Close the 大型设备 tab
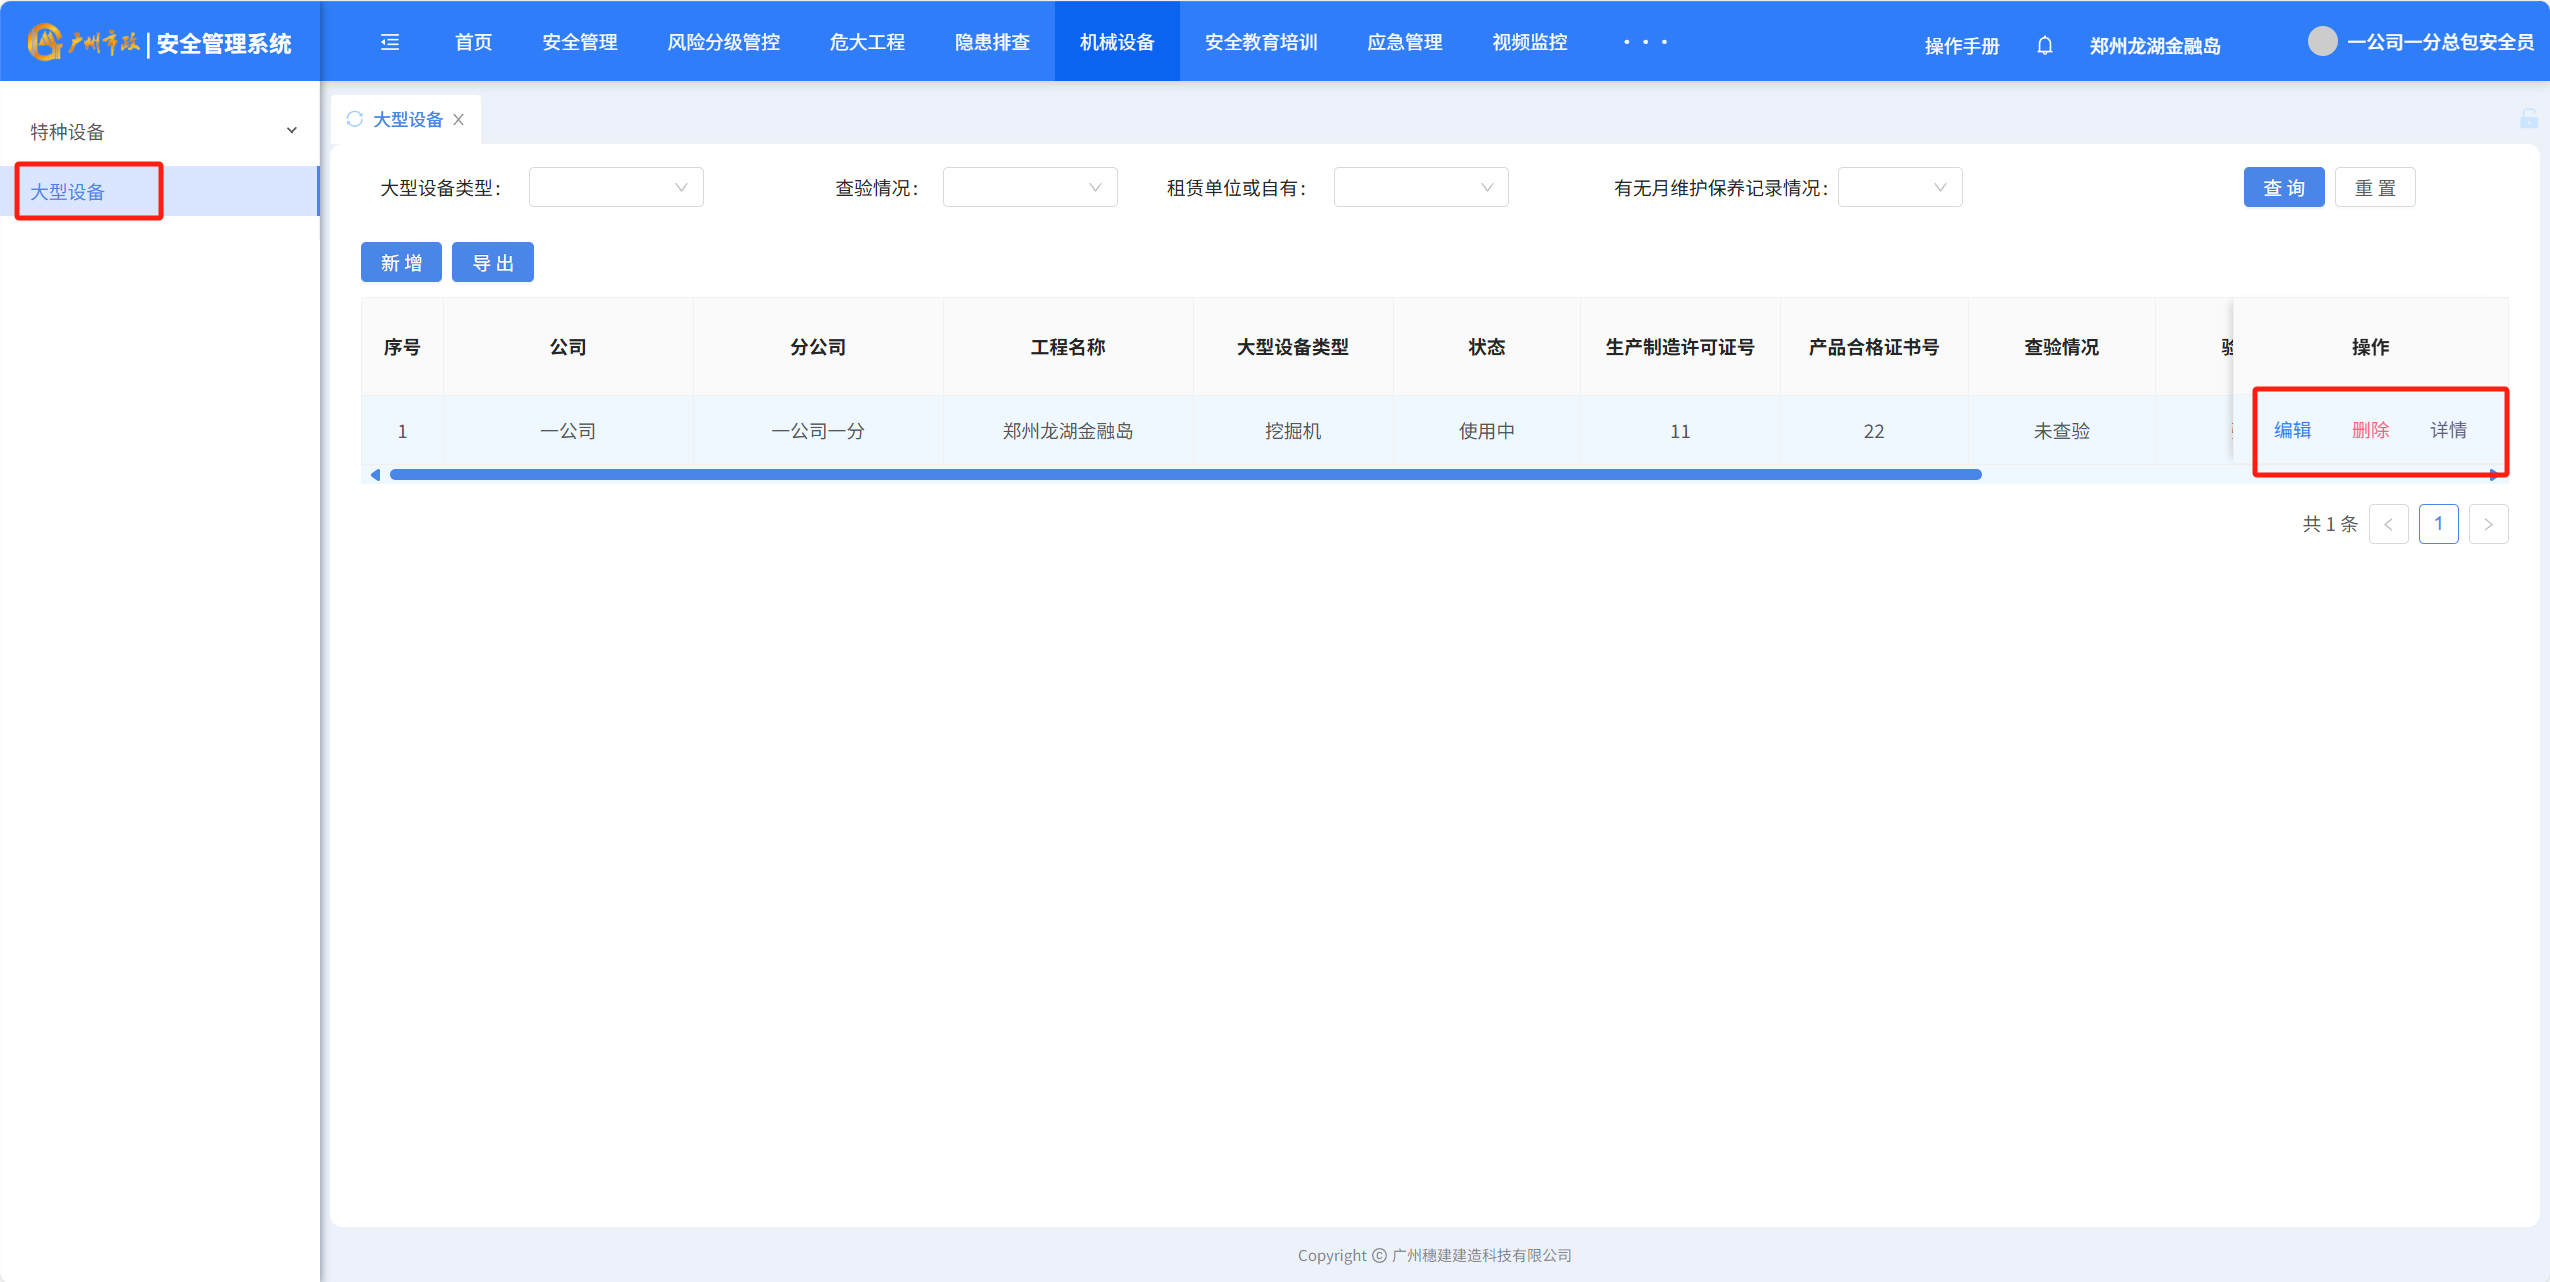Image resolution: width=2550 pixels, height=1282 pixels. pyautogui.click(x=459, y=119)
